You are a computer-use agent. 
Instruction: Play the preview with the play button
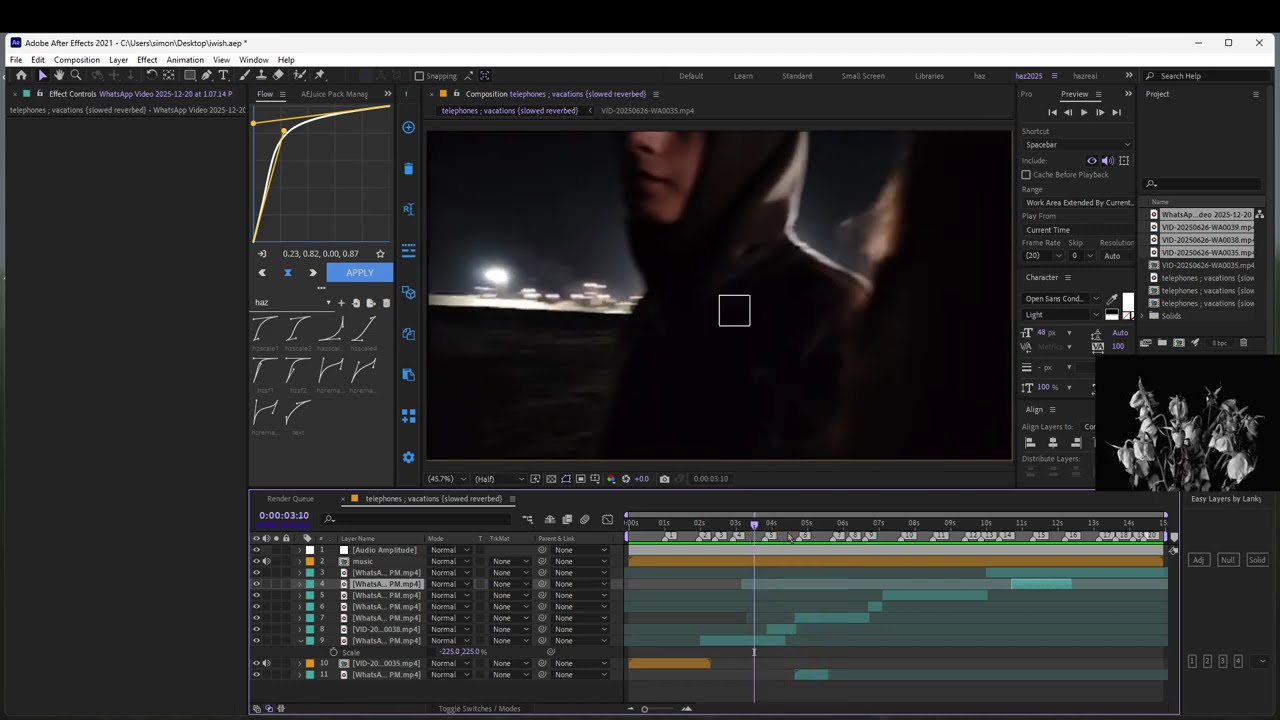point(1084,112)
